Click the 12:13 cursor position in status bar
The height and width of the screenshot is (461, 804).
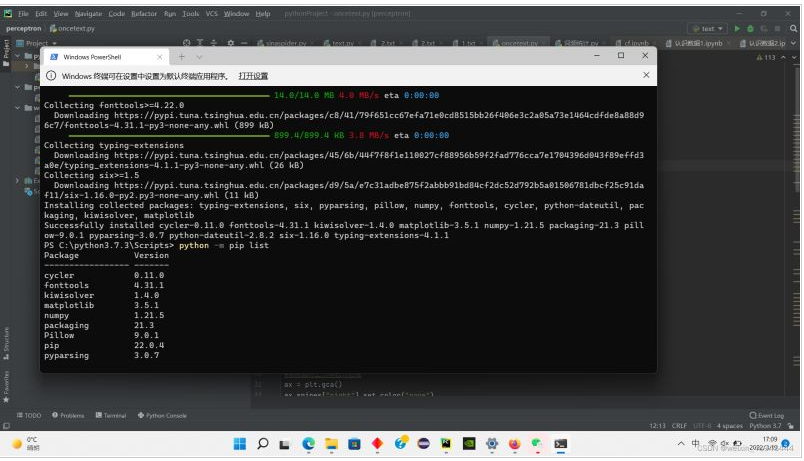[657, 426]
